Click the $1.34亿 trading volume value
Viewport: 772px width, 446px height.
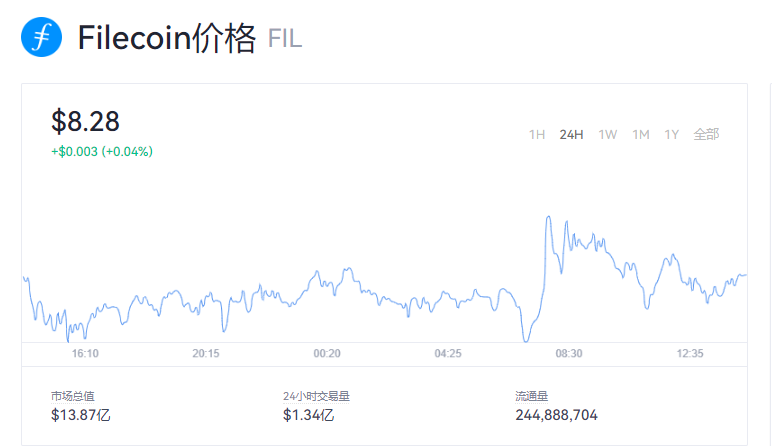(309, 415)
